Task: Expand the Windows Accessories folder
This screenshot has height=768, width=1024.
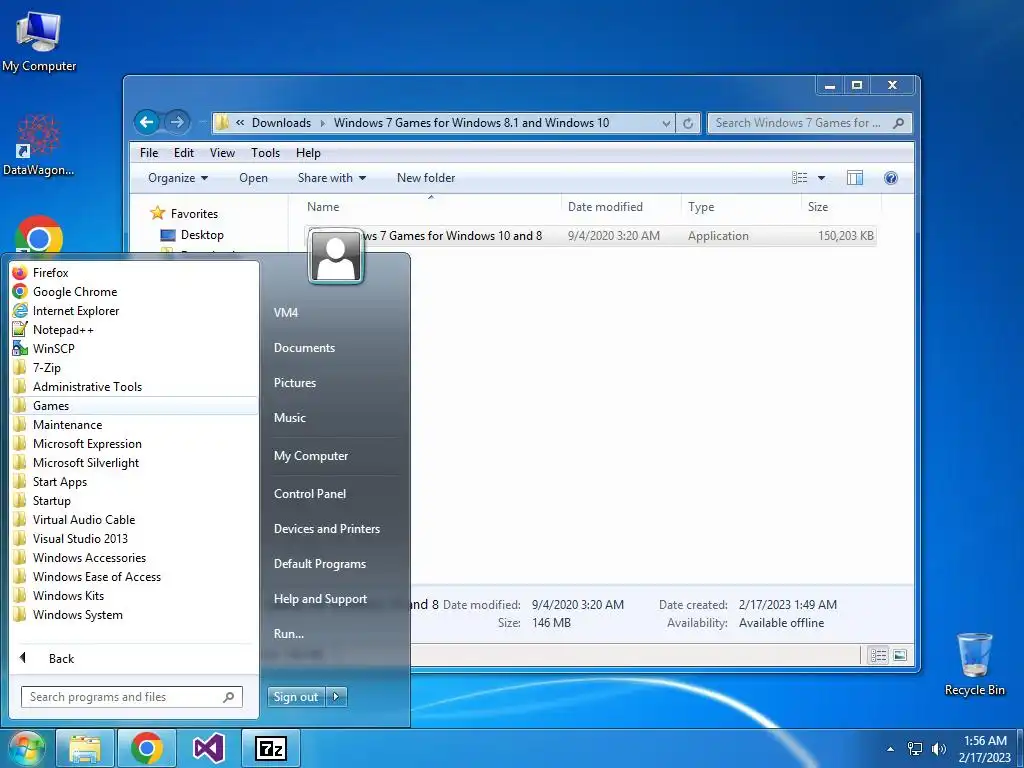Action: pyautogui.click(x=134, y=557)
